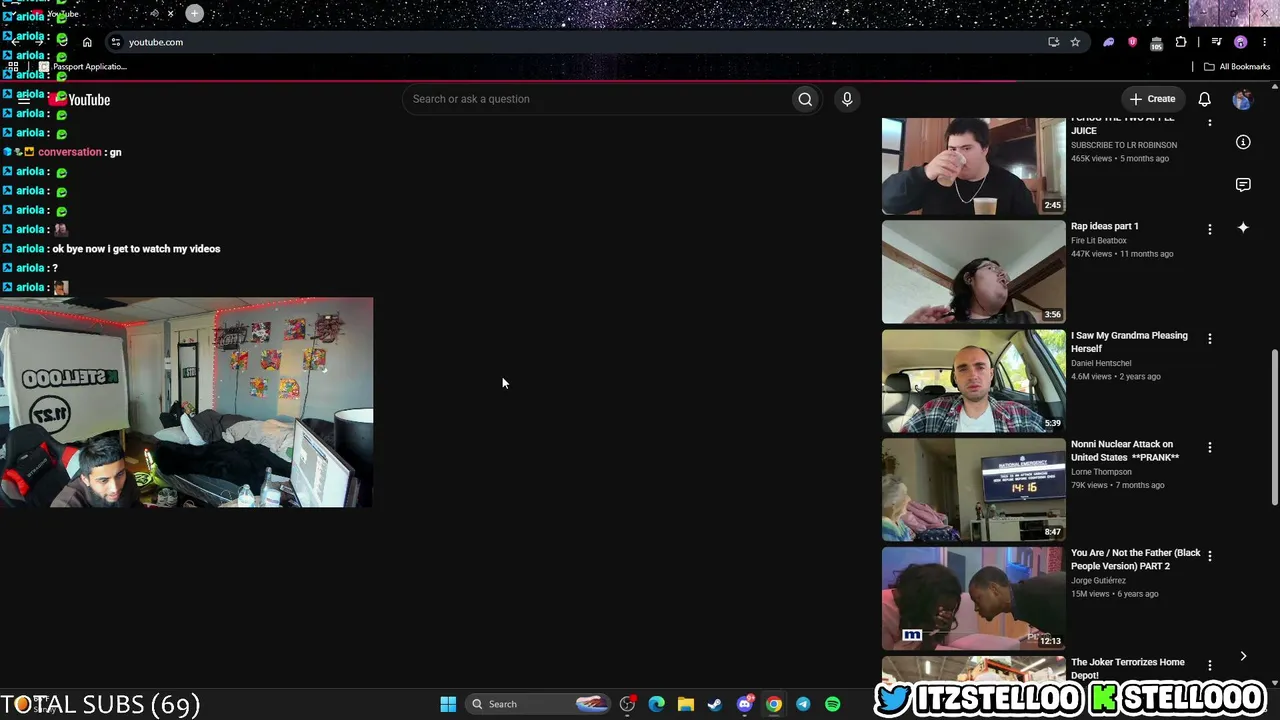Open the video title Rap ideas part 1
Image resolution: width=1280 pixels, height=720 pixels.
[1105, 226]
